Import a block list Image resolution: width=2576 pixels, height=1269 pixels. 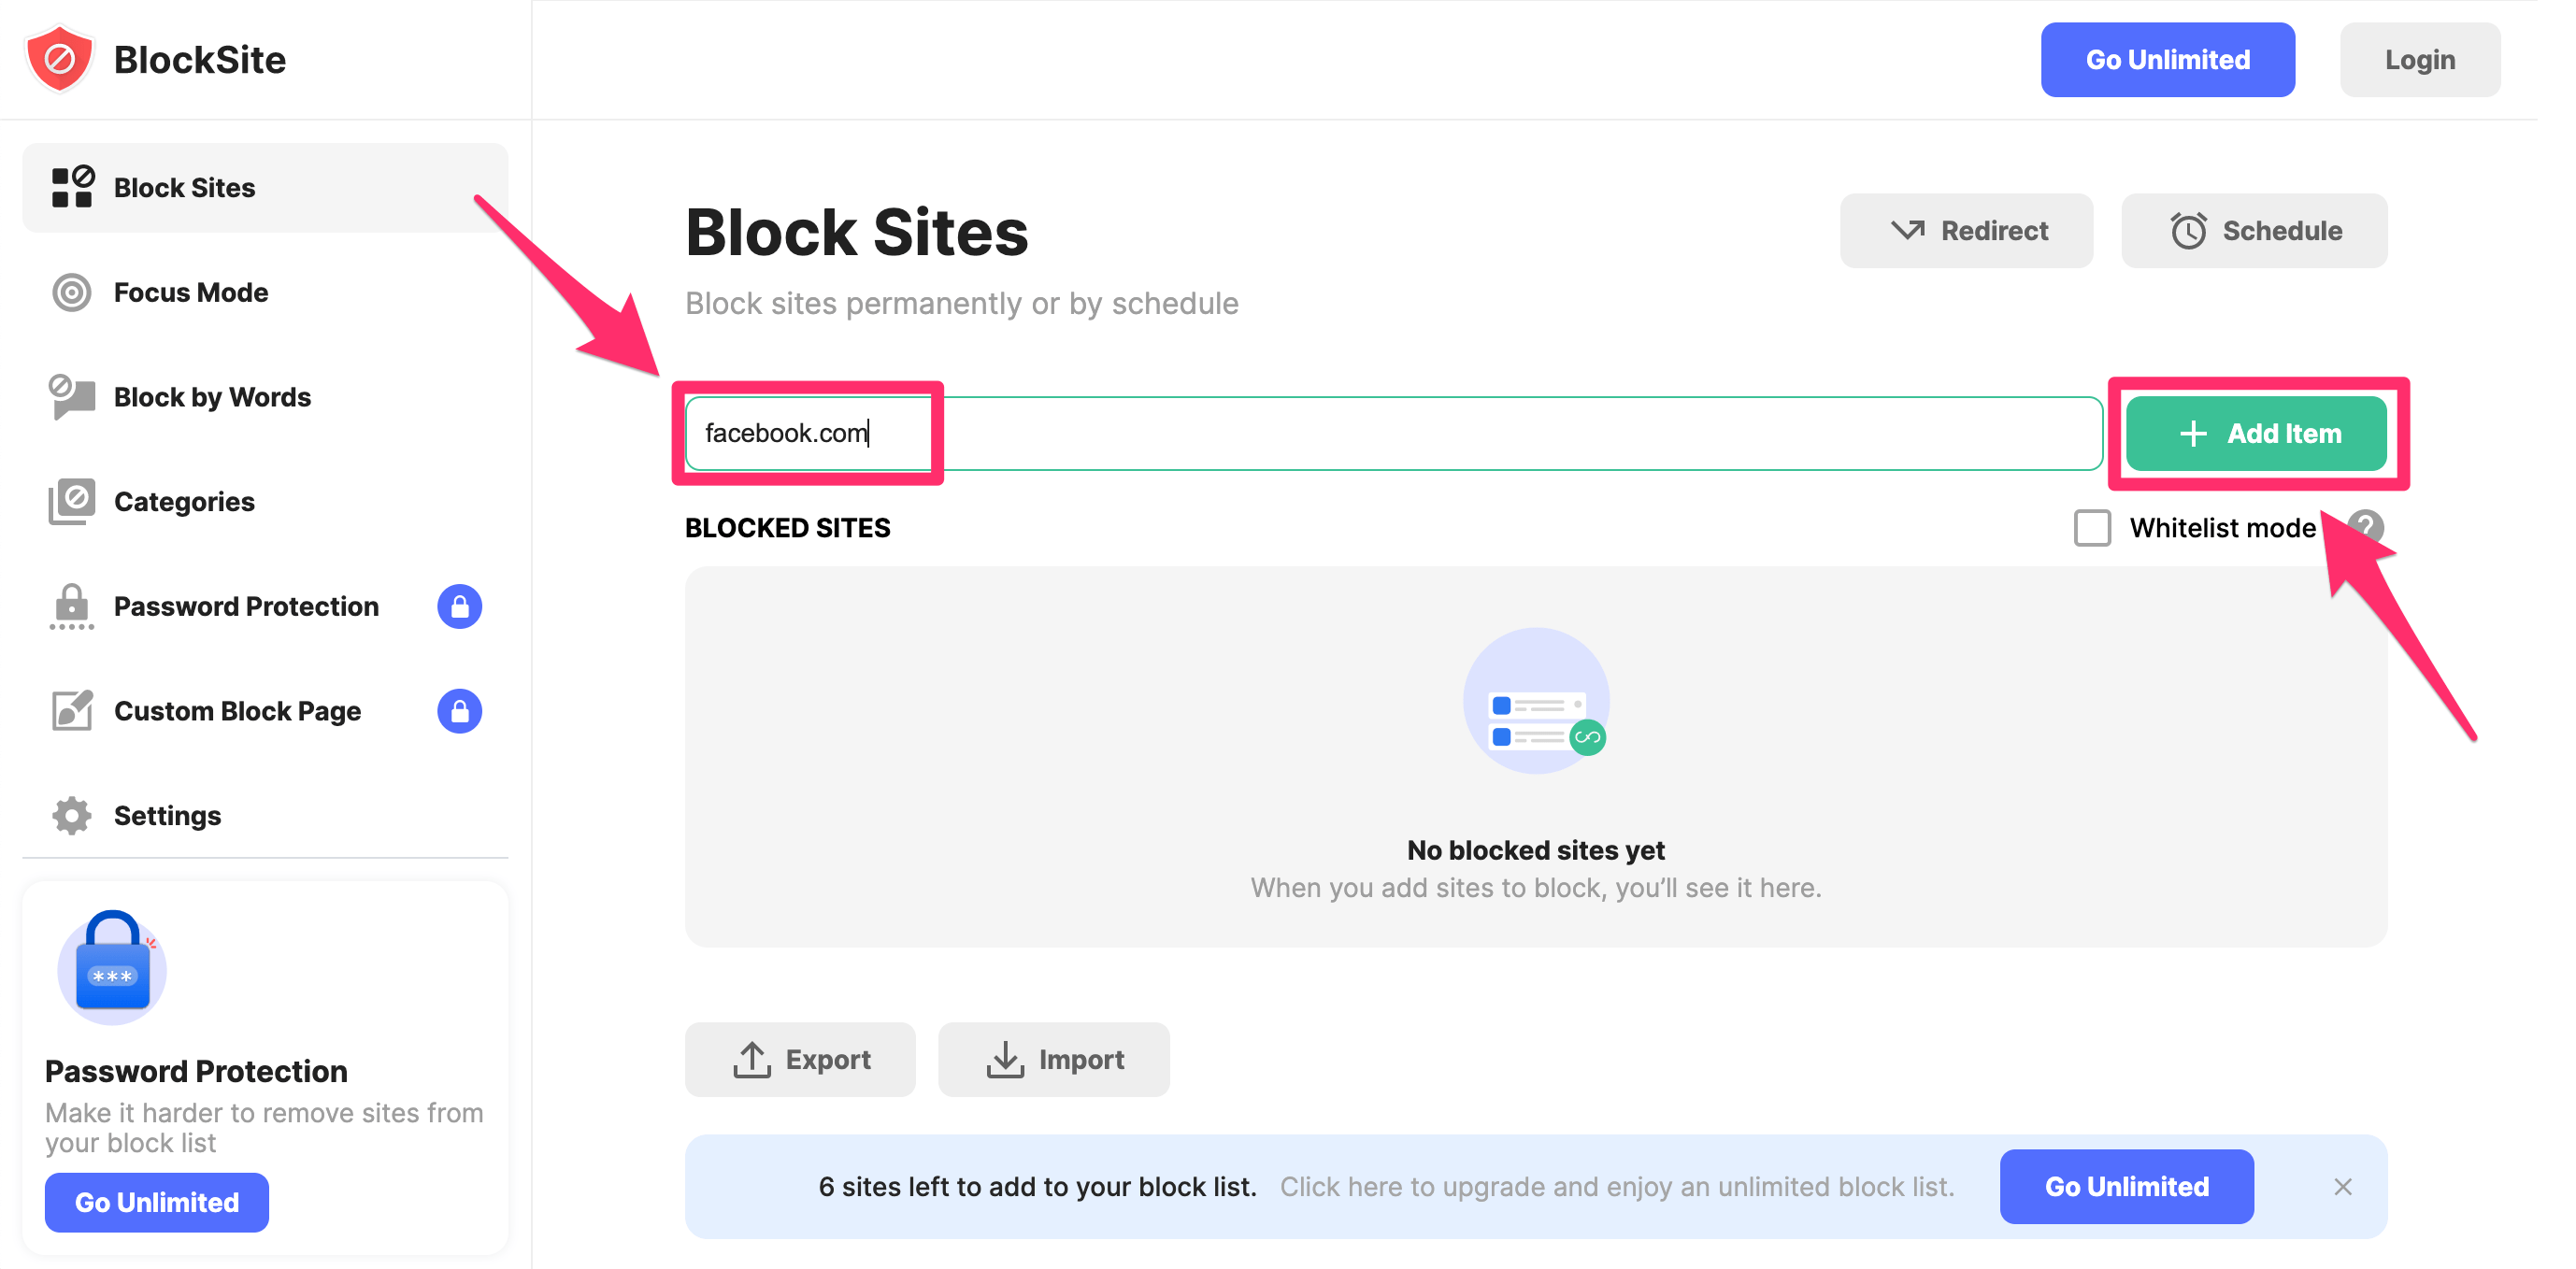point(1053,1059)
